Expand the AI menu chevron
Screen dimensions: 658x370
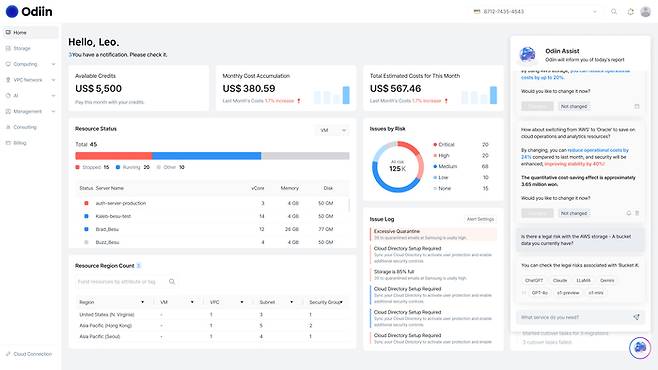[x=53, y=96]
